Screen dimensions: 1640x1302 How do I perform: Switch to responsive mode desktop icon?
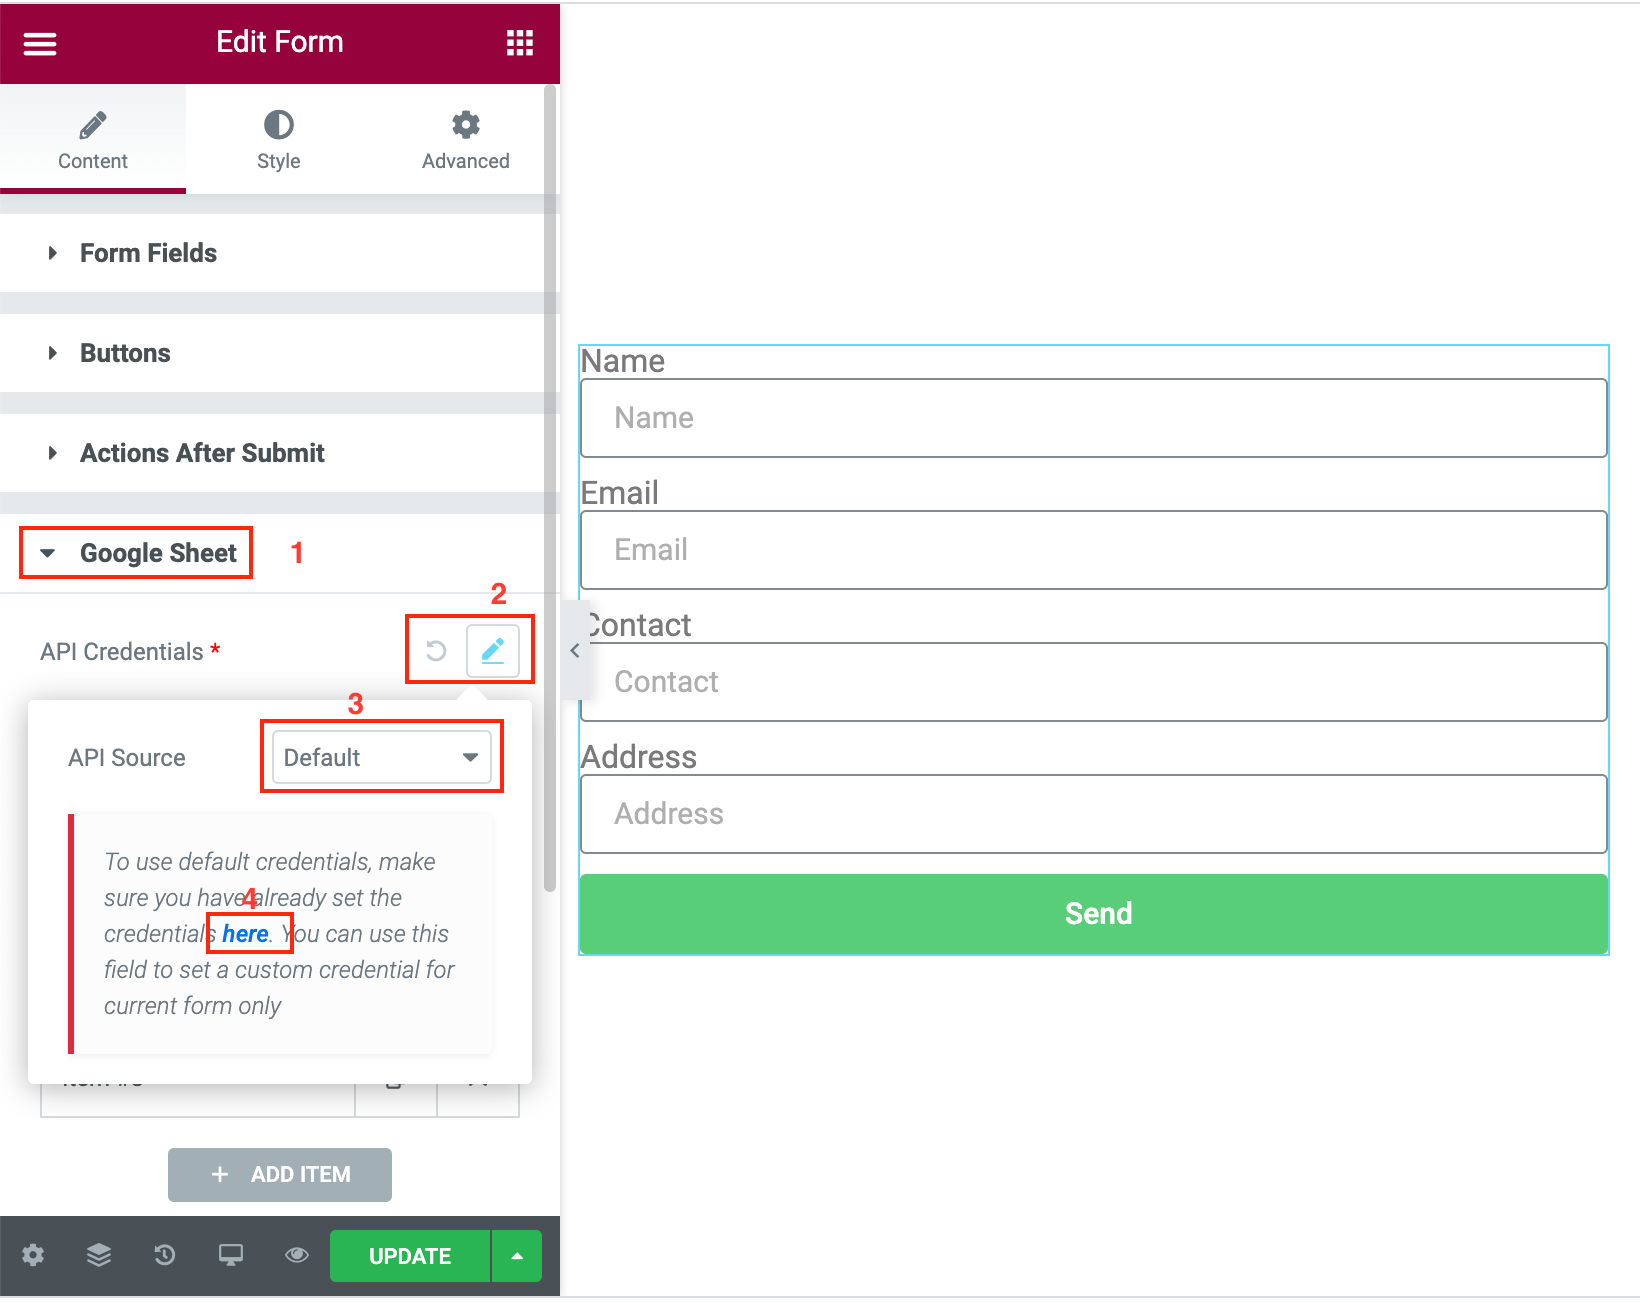click(x=231, y=1255)
